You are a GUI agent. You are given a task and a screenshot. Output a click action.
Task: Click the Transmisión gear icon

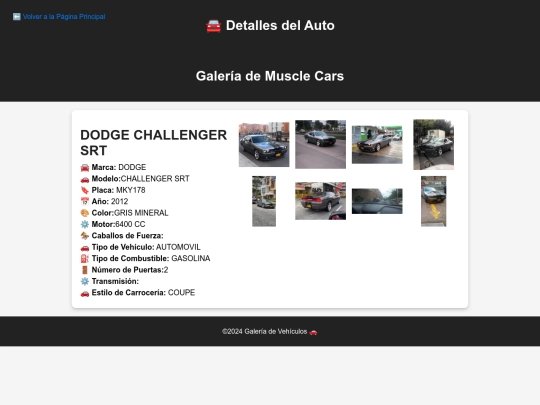(x=85, y=281)
